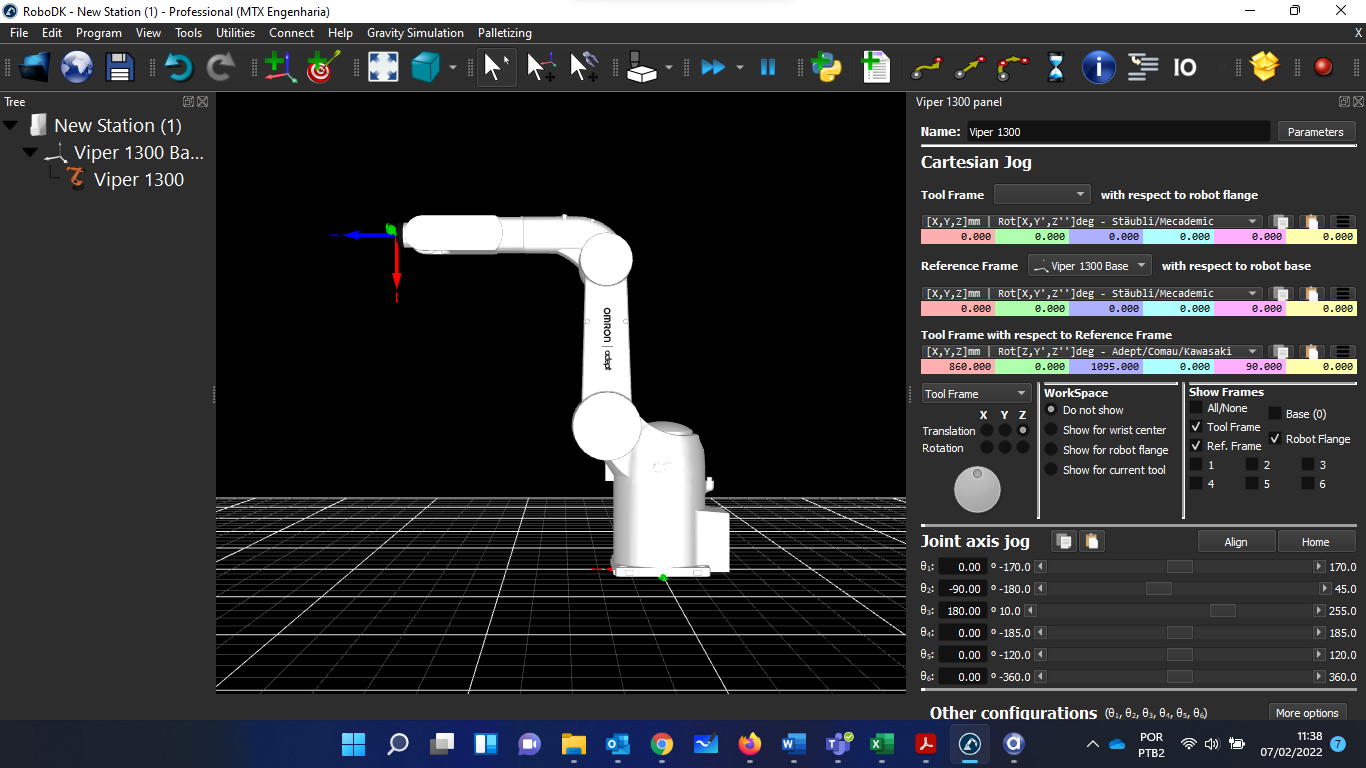Open the Gravity Simulation menu
The width and height of the screenshot is (1366, 768).
tap(415, 33)
